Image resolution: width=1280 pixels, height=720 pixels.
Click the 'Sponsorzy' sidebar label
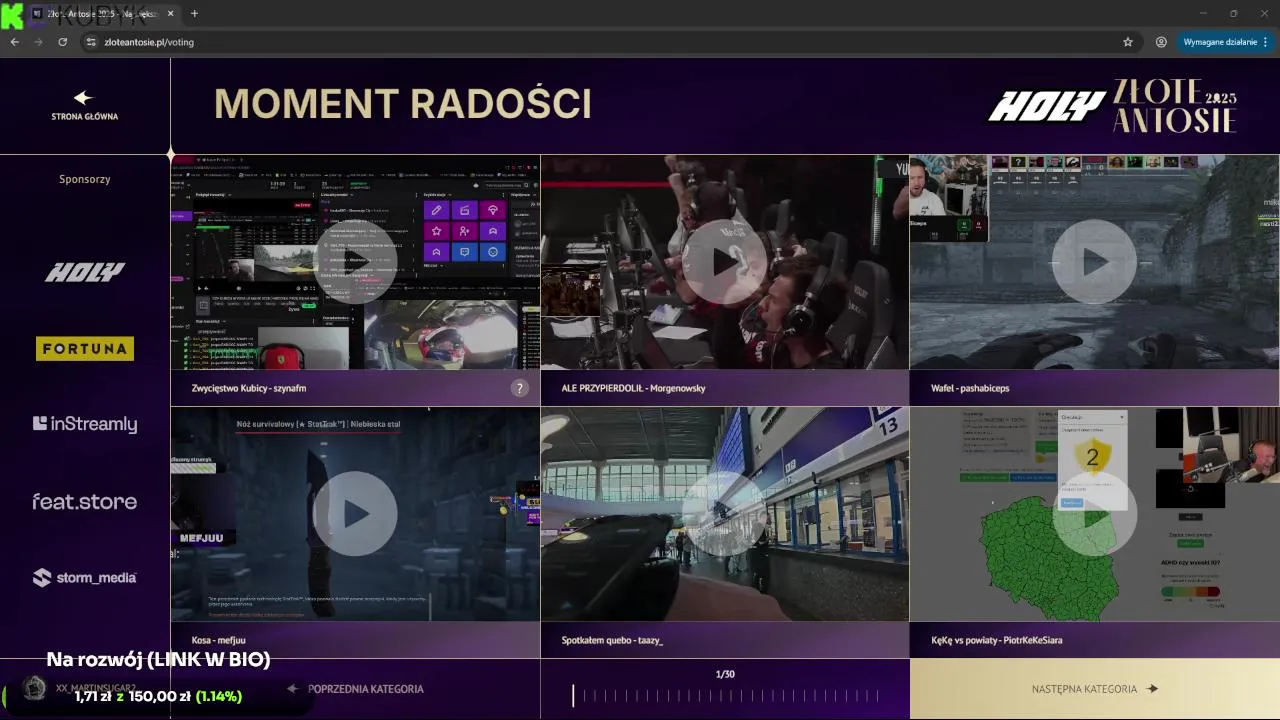[x=85, y=179]
